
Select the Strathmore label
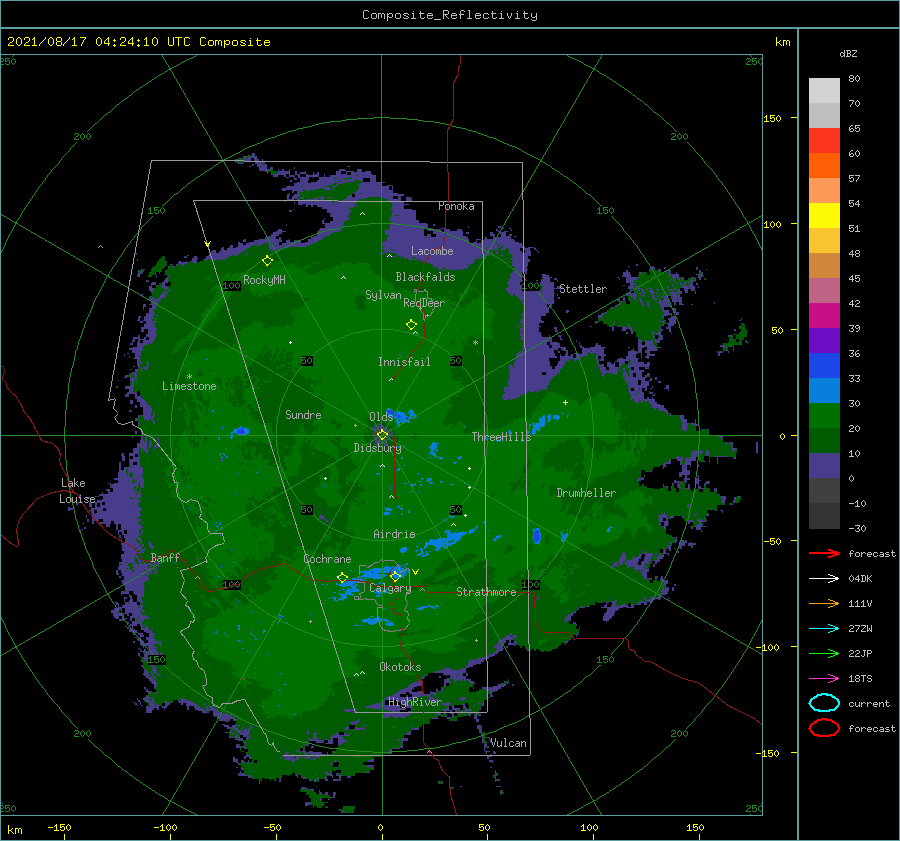(486, 592)
